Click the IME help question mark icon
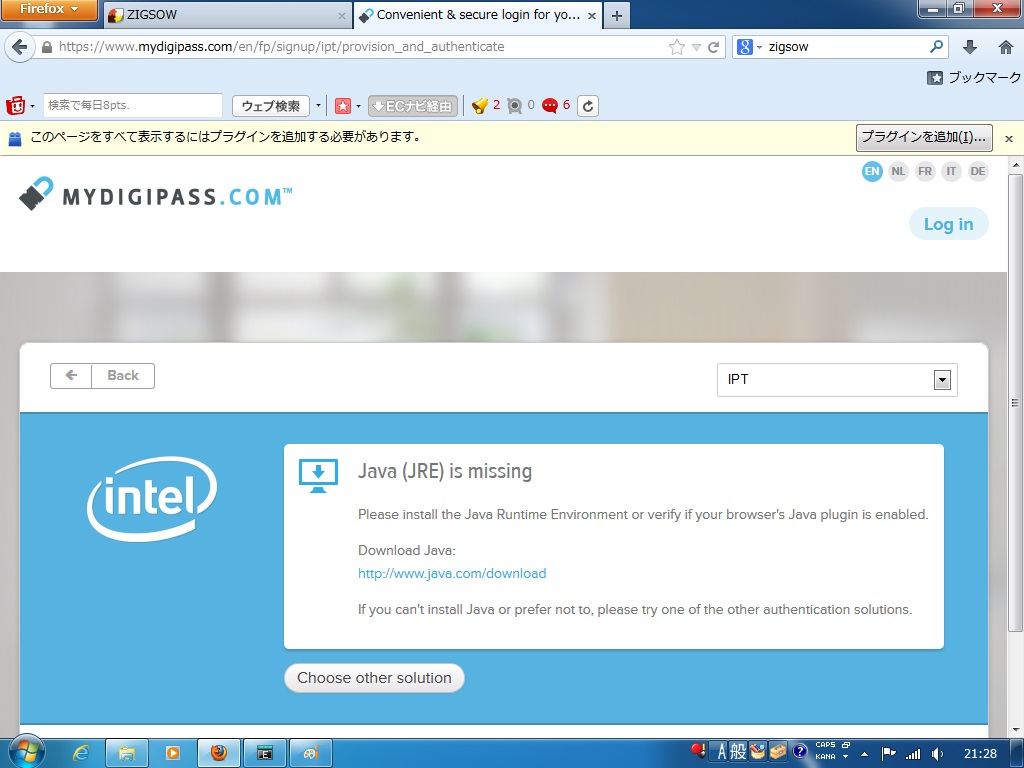The width and height of the screenshot is (1024, 768). 799,752
